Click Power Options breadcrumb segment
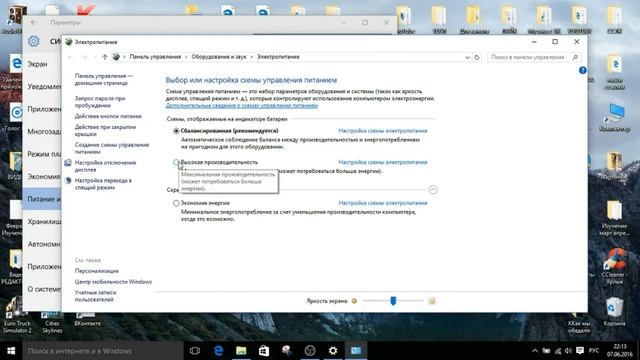Screen dimensions: 640x360 click(x=278, y=57)
